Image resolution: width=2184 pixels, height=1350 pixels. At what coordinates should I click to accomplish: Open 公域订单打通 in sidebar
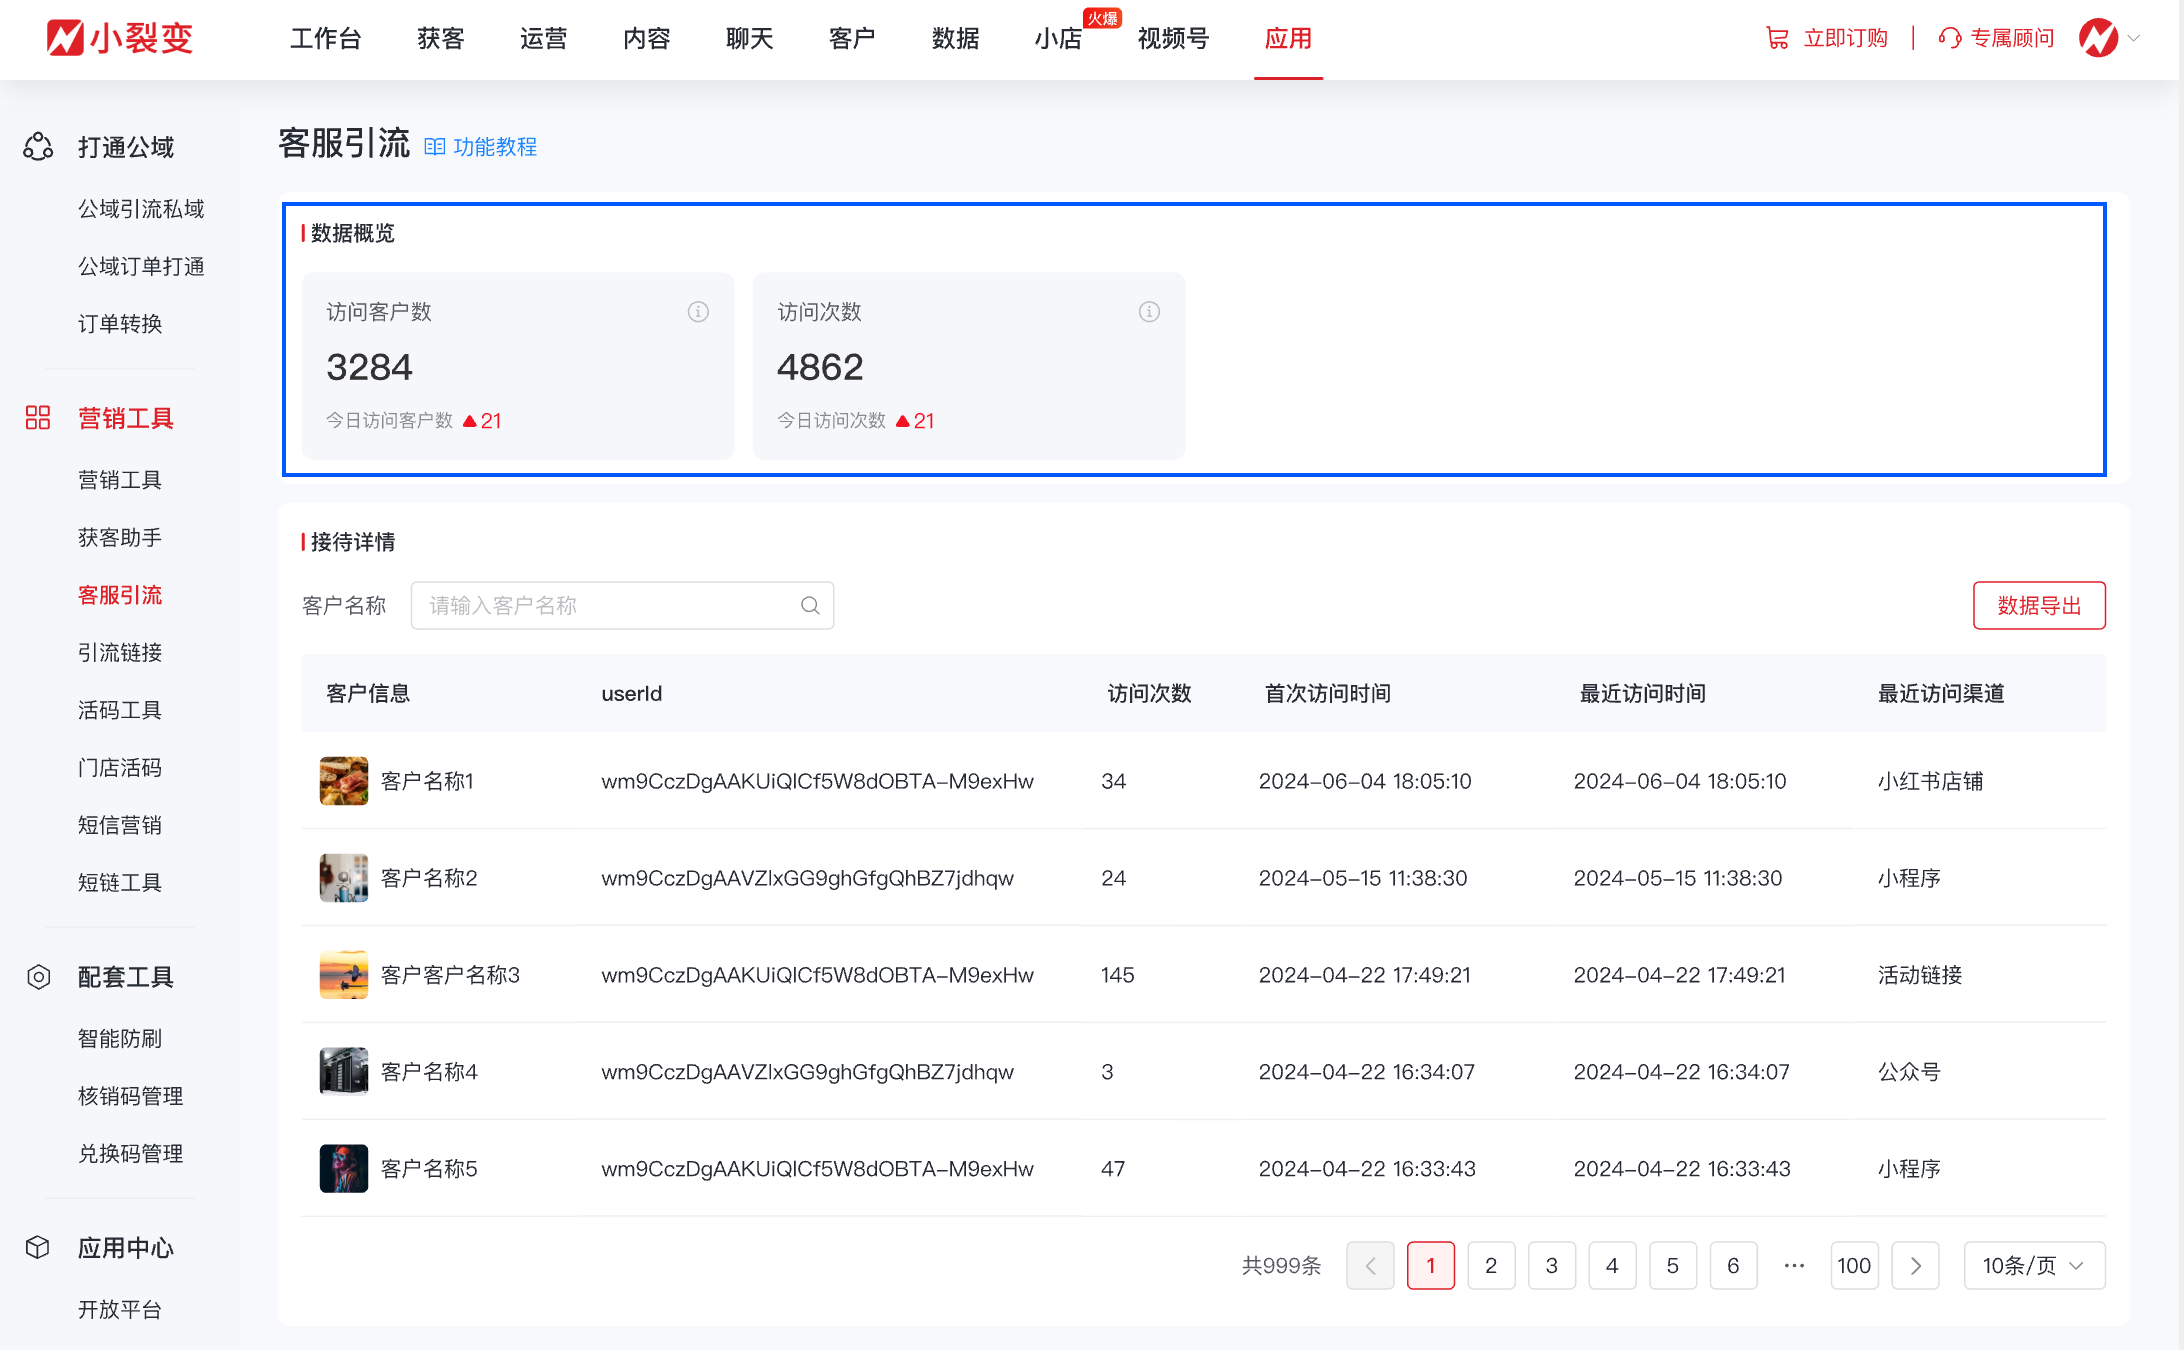[141, 267]
